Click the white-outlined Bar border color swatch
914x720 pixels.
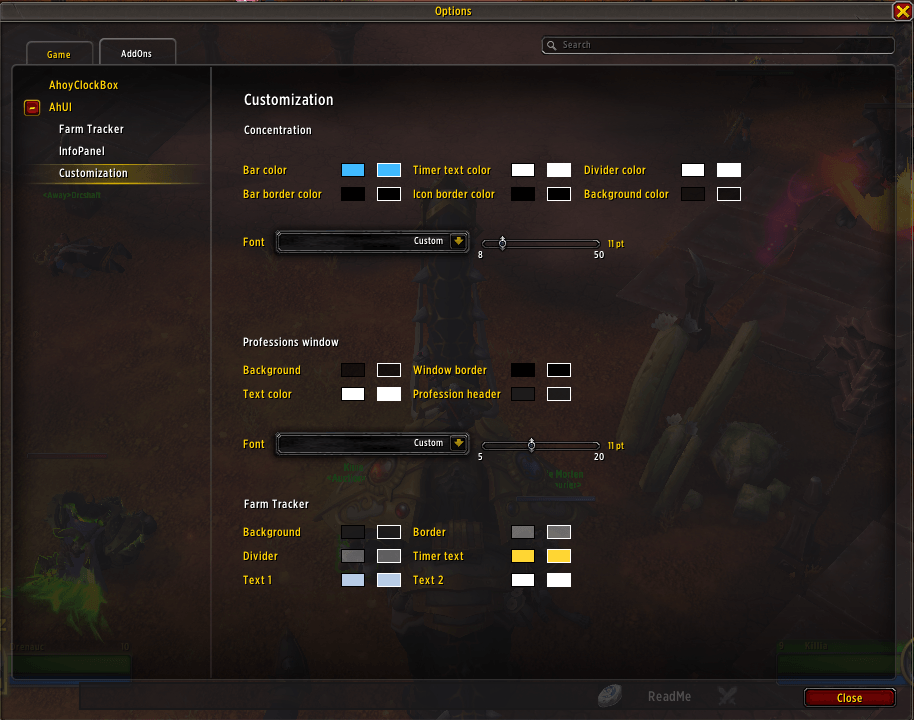389,194
